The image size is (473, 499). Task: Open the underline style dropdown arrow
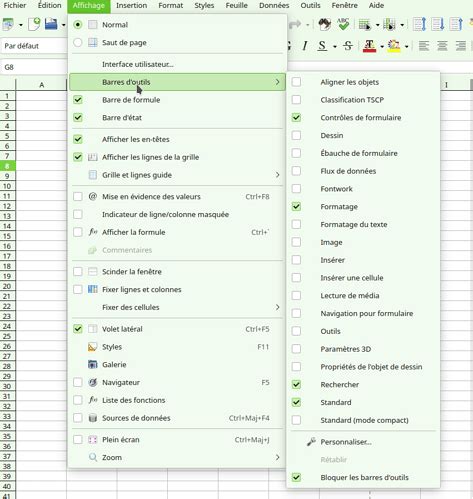pyautogui.click(x=335, y=46)
